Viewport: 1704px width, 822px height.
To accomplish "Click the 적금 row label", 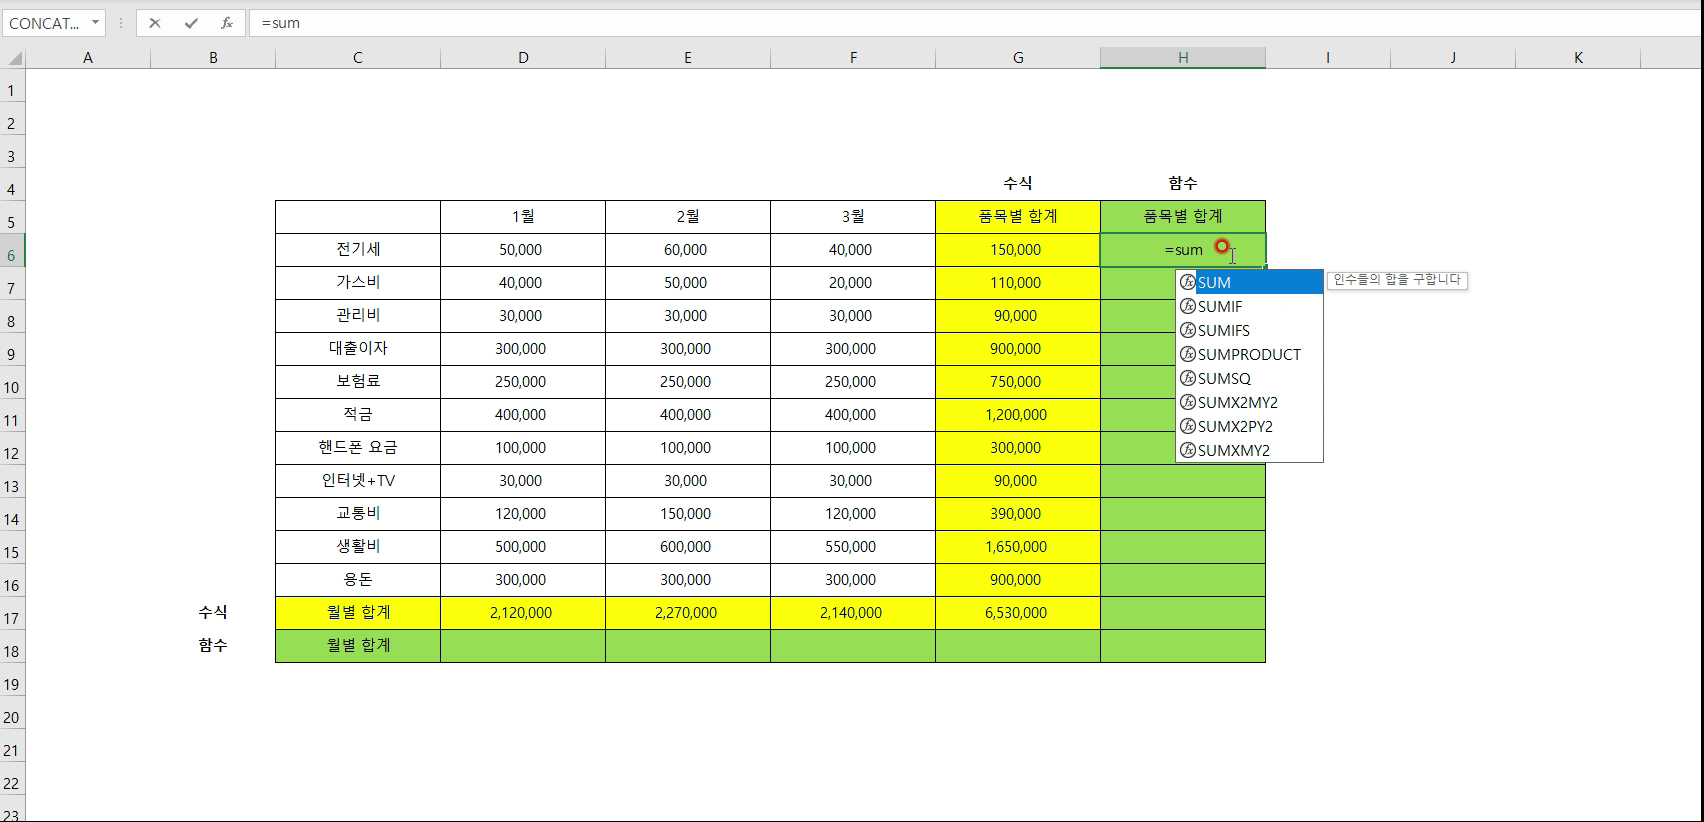I will (358, 415).
